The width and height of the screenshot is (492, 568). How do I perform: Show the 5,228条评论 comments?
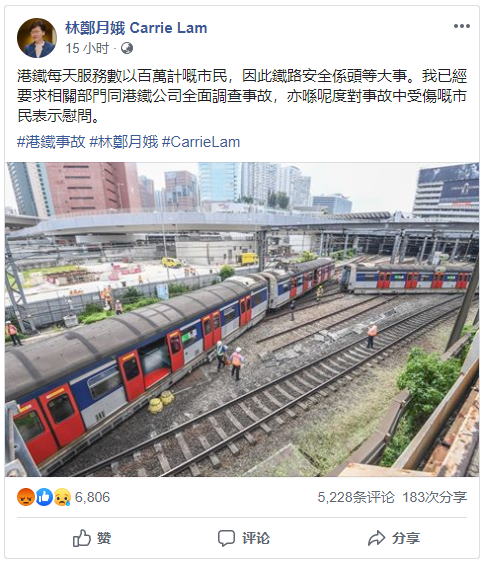tap(356, 497)
